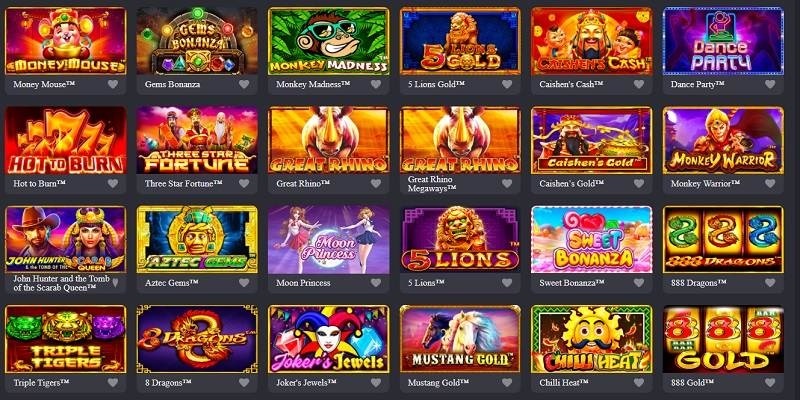Image resolution: width=800 pixels, height=400 pixels.
Task: Click the Monkey Warrior title text
Action: point(706,183)
